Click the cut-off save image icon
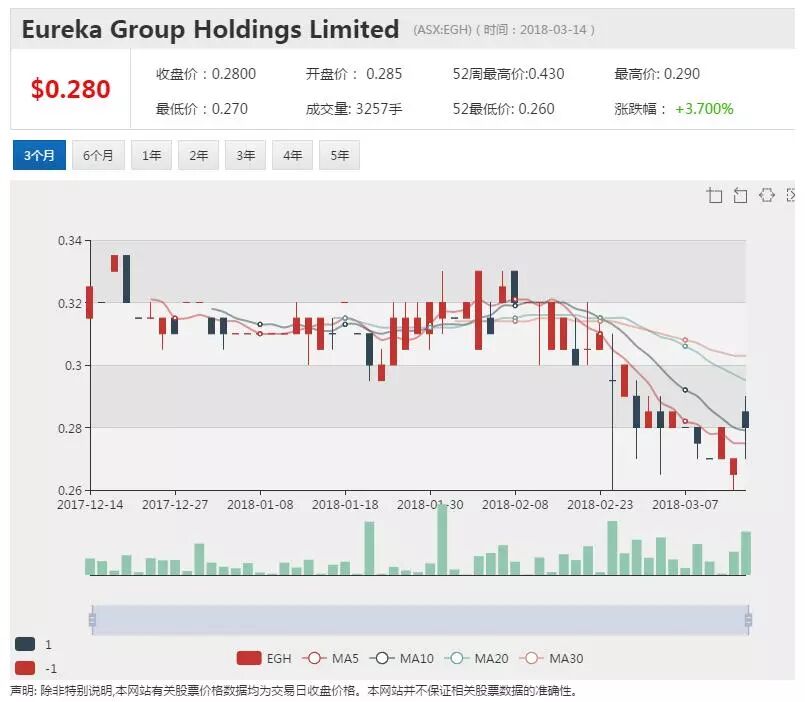The image size is (805, 702). click(x=791, y=195)
